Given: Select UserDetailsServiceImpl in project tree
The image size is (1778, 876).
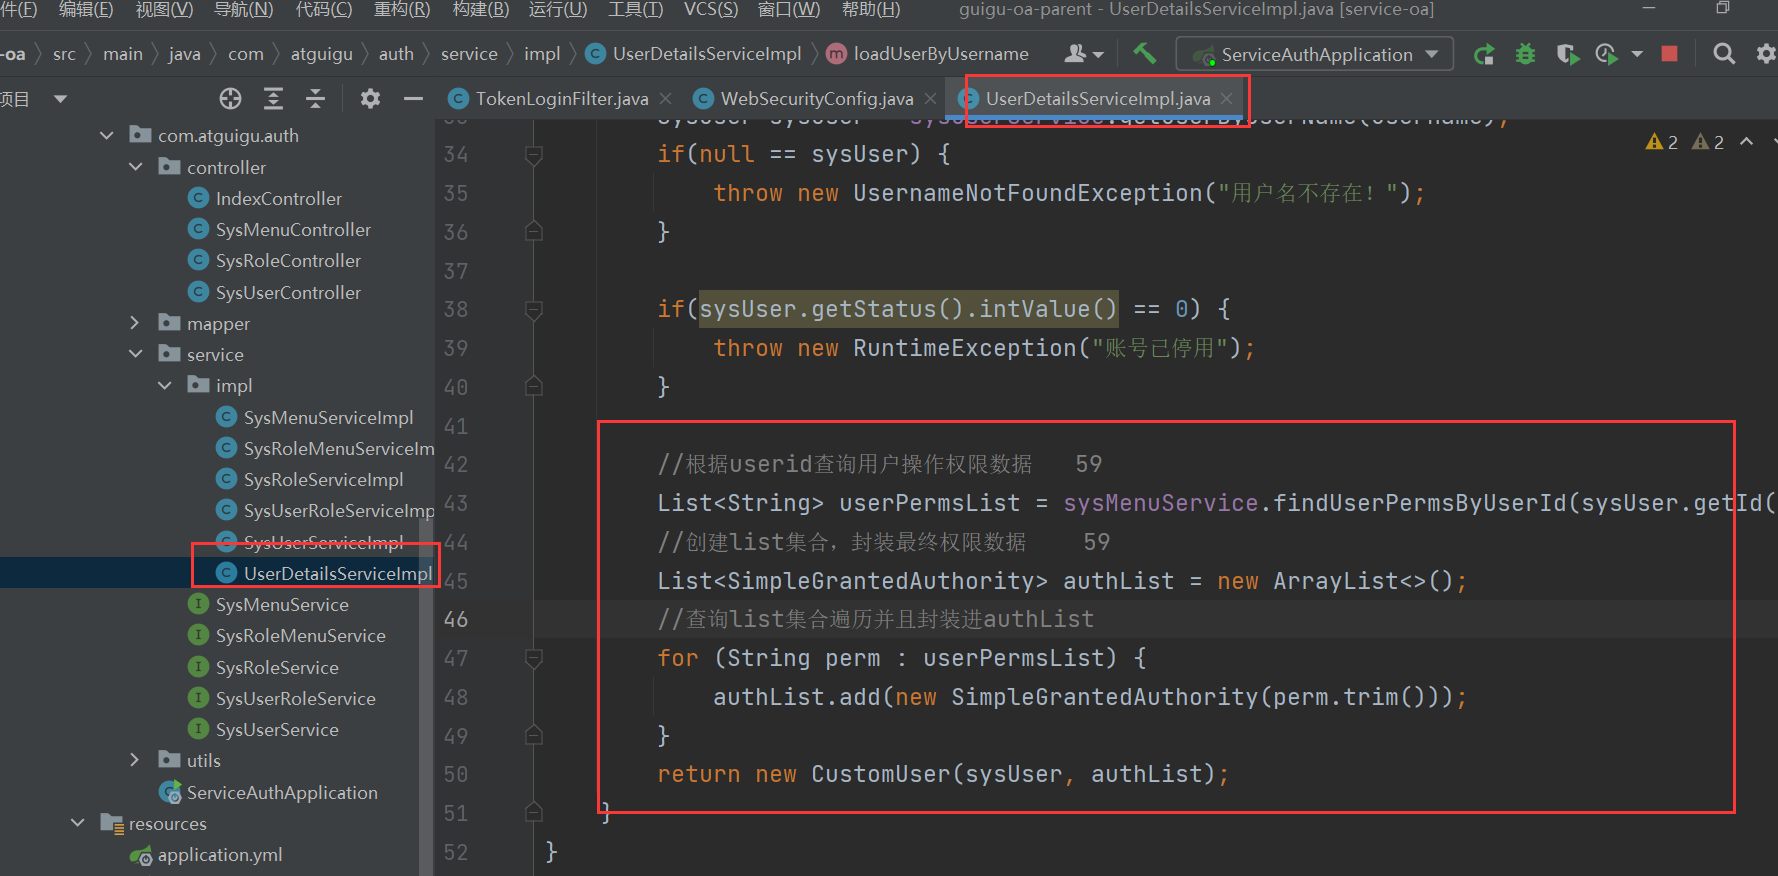Looking at the screenshot, I should [x=337, y=573].
